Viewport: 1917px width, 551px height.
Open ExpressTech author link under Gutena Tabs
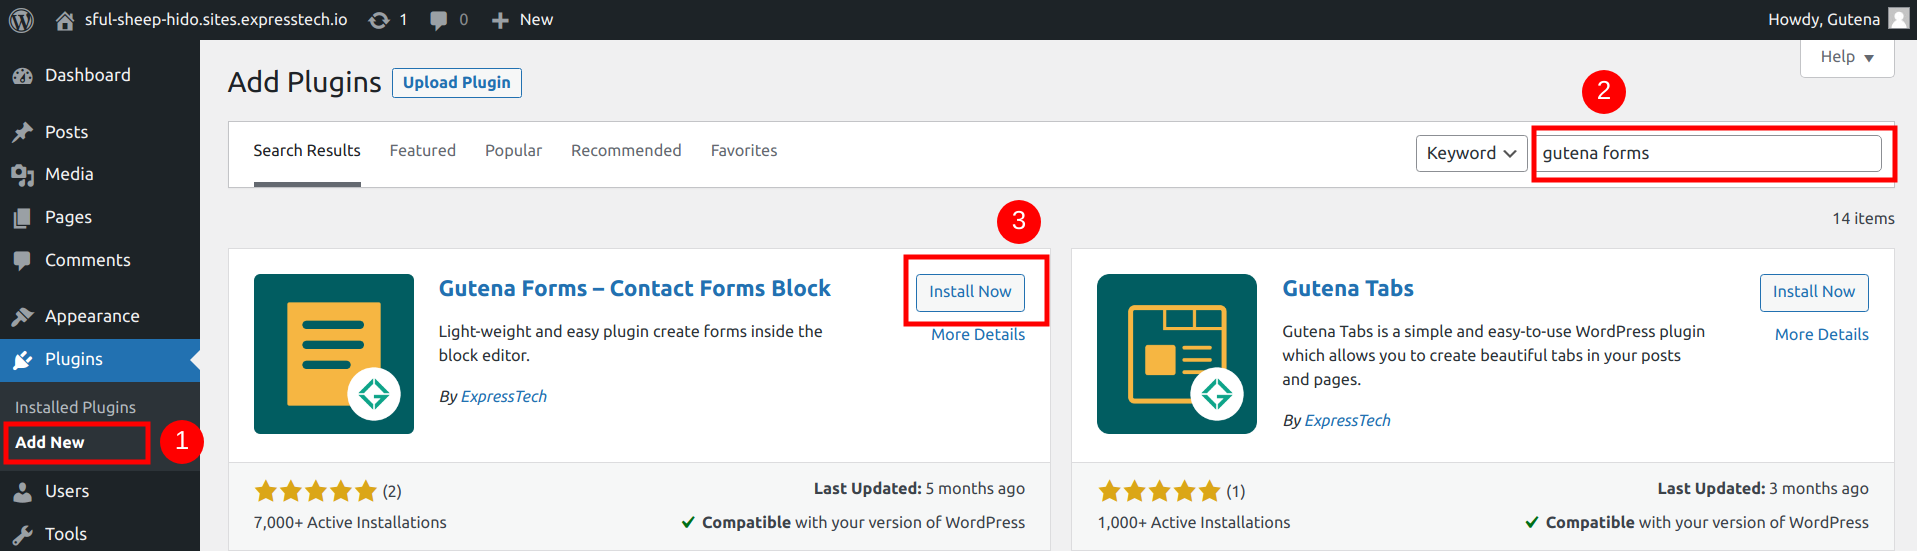pos(1348,421)
